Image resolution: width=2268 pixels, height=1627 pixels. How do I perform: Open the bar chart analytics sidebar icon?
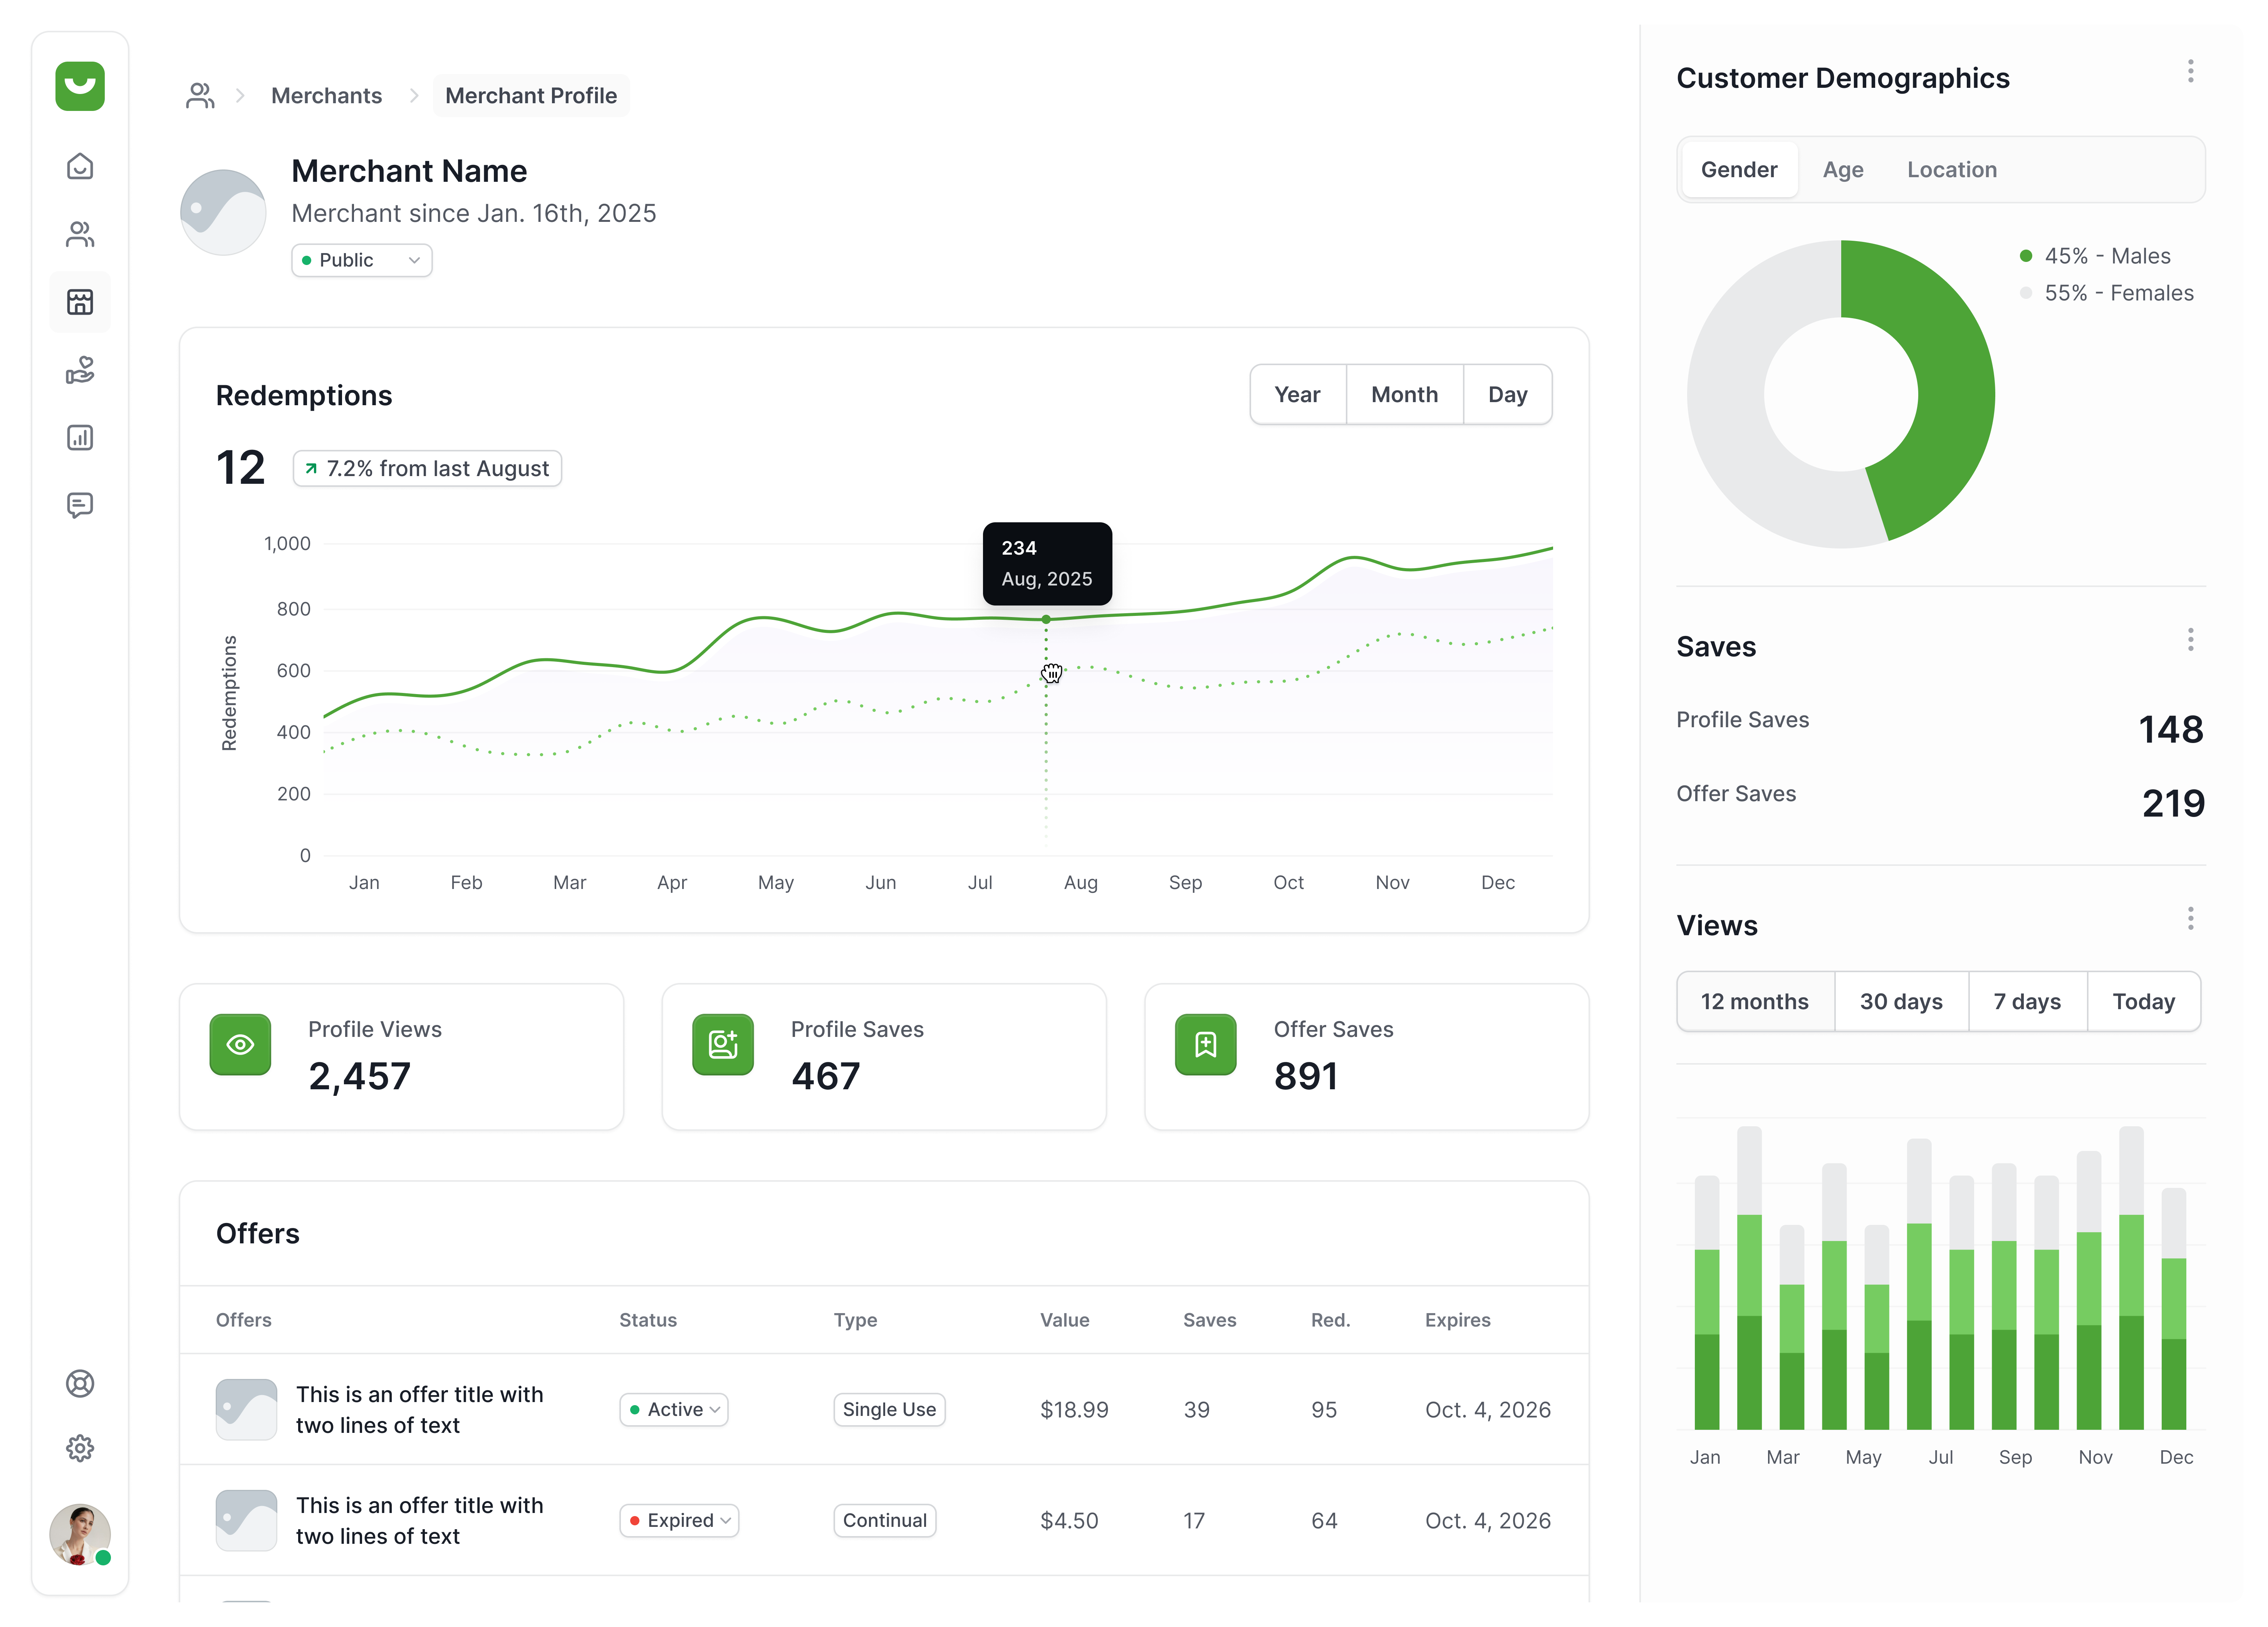coord(80,438)
